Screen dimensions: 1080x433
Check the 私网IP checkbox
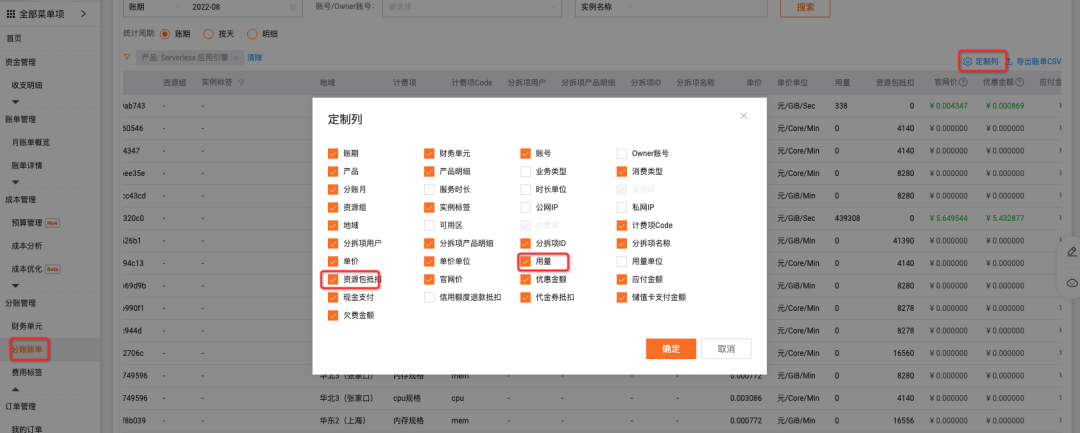coord(622,207)
